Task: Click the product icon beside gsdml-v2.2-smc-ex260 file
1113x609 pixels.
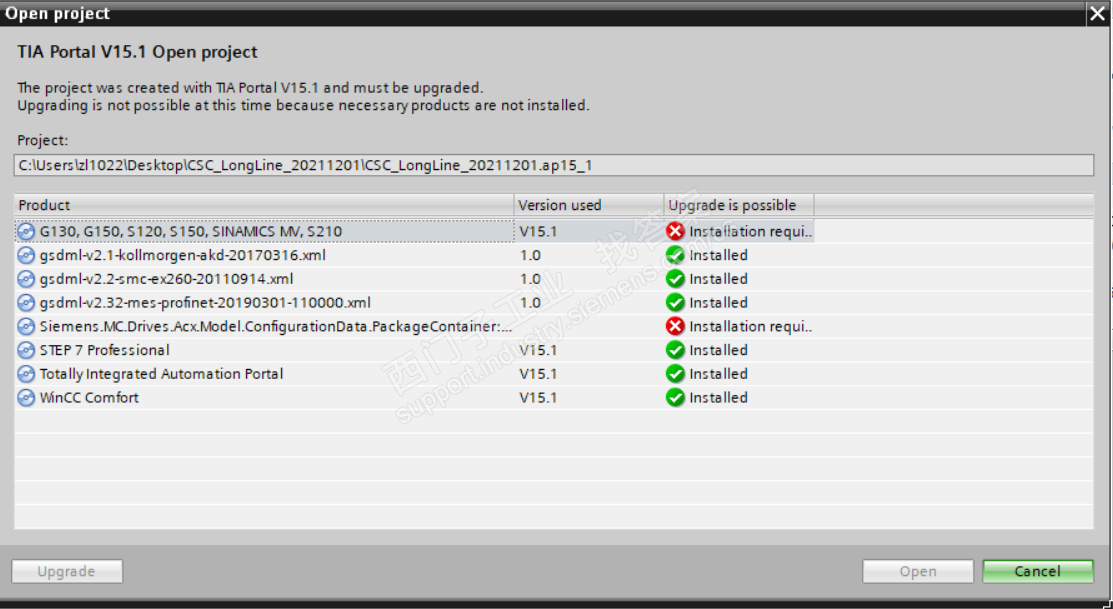Action: click(26, 279)
